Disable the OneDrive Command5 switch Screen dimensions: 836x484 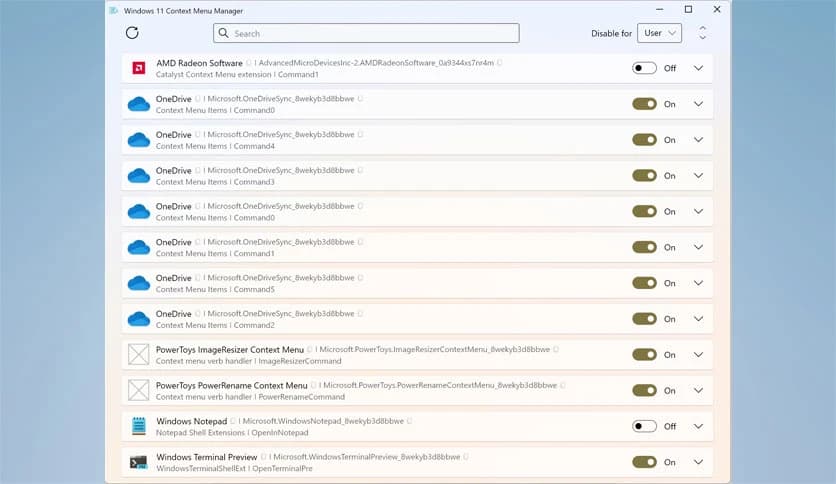click(x=644, y=283)
